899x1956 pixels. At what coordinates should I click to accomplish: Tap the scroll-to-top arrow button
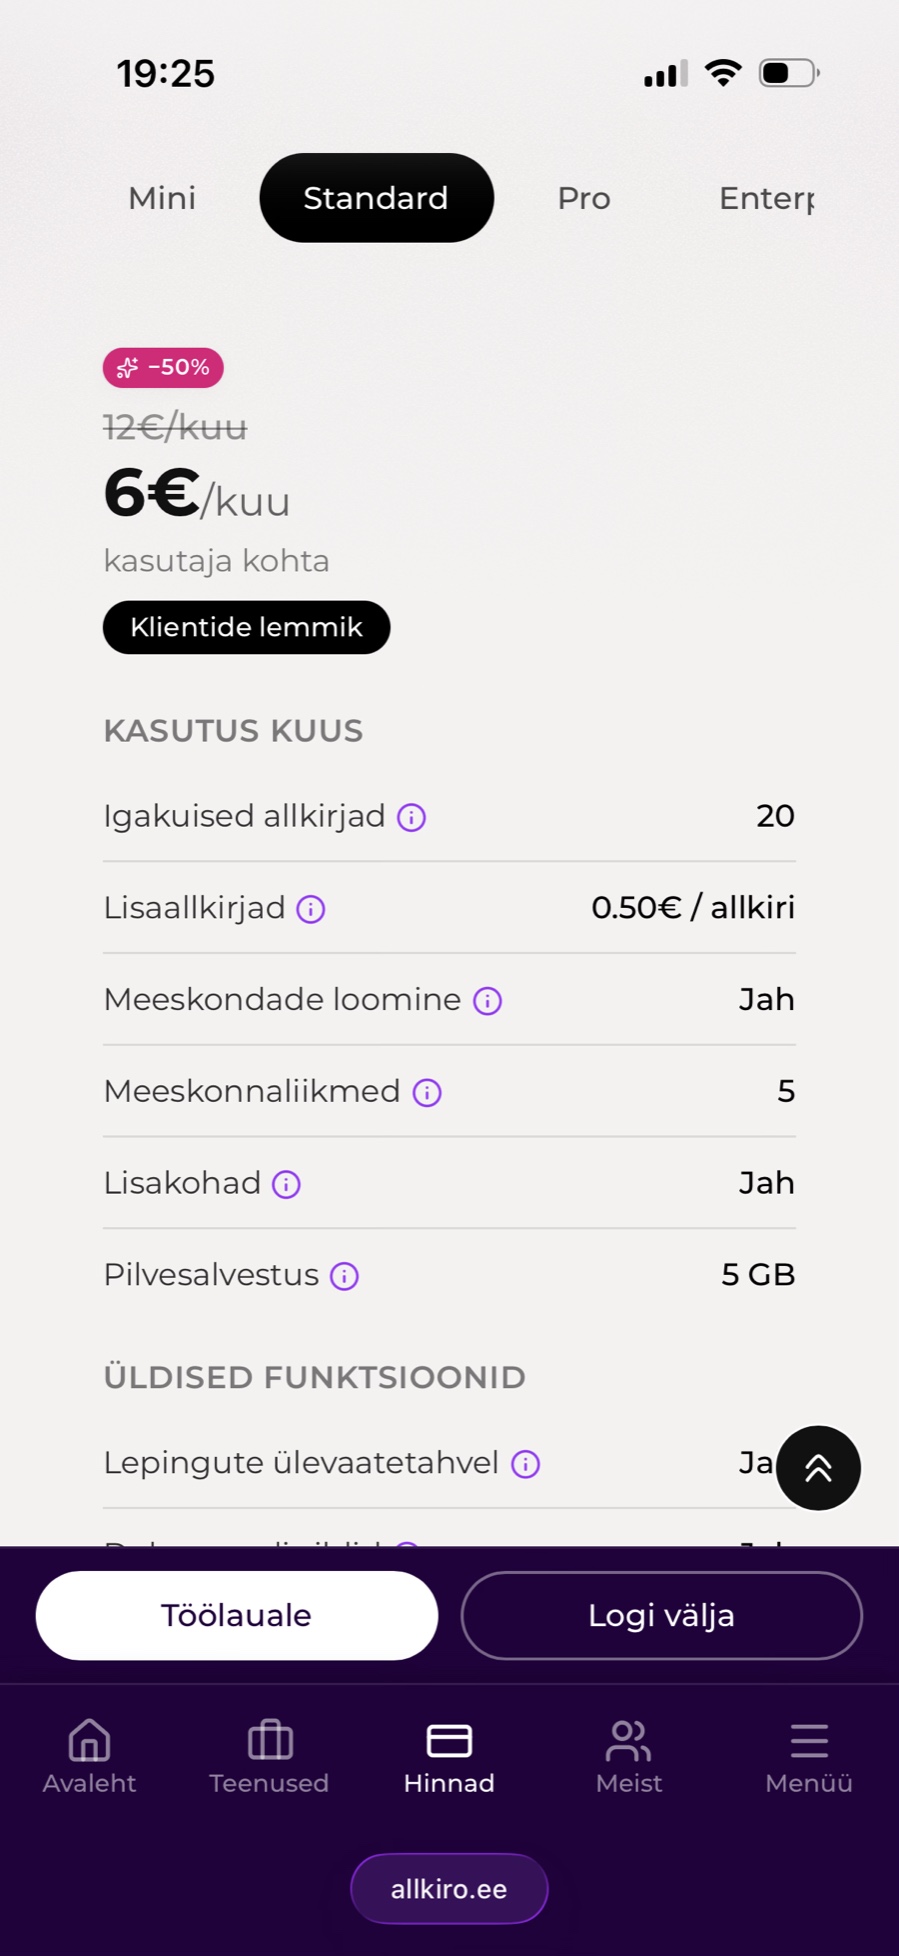pyautogui.click(x=818, y=1468)
